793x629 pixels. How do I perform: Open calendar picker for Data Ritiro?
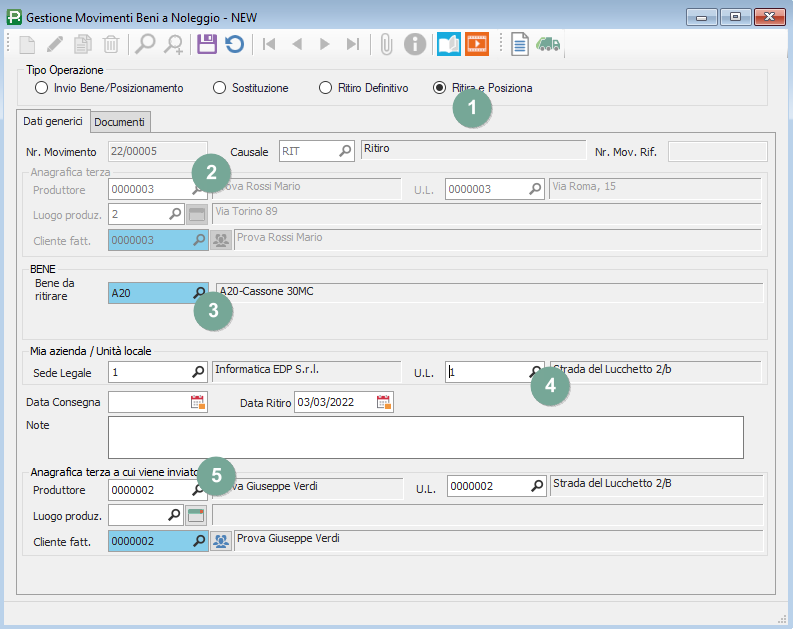coord(384,403)
